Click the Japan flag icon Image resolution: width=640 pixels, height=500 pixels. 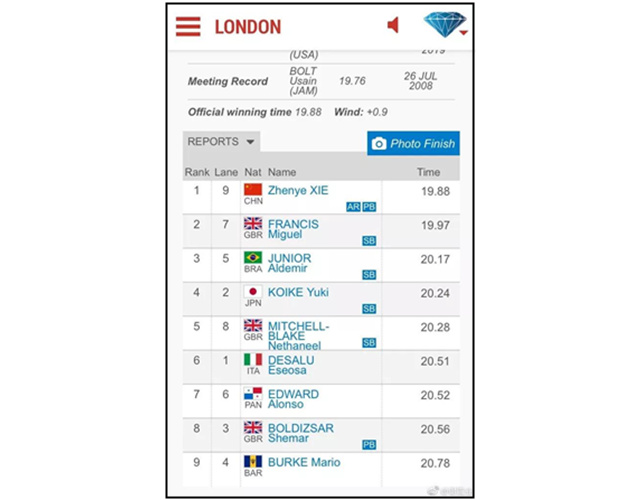coord(253,291)
